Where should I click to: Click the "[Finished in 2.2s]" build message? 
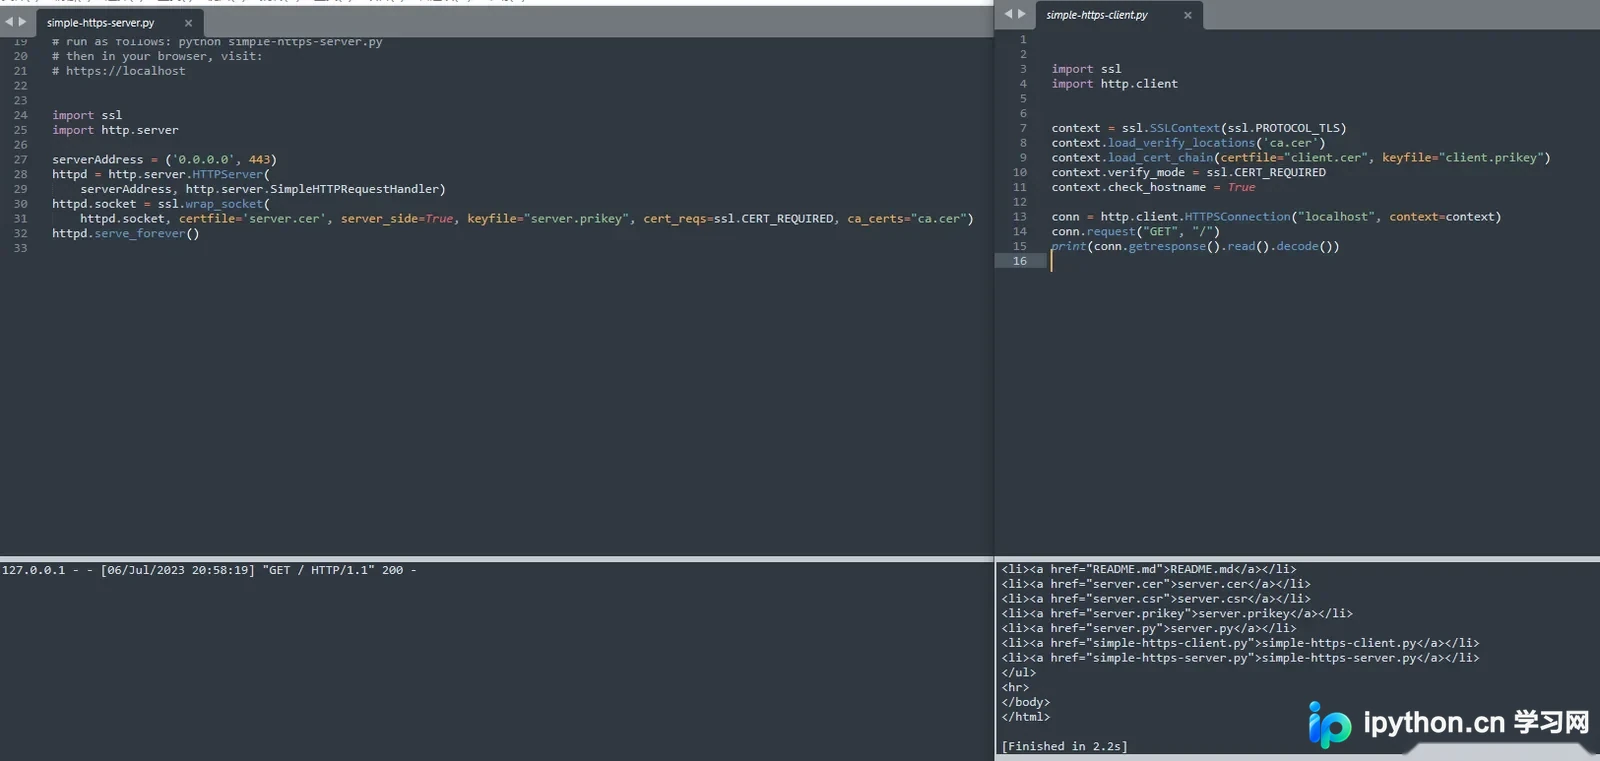pos(1064,746)
